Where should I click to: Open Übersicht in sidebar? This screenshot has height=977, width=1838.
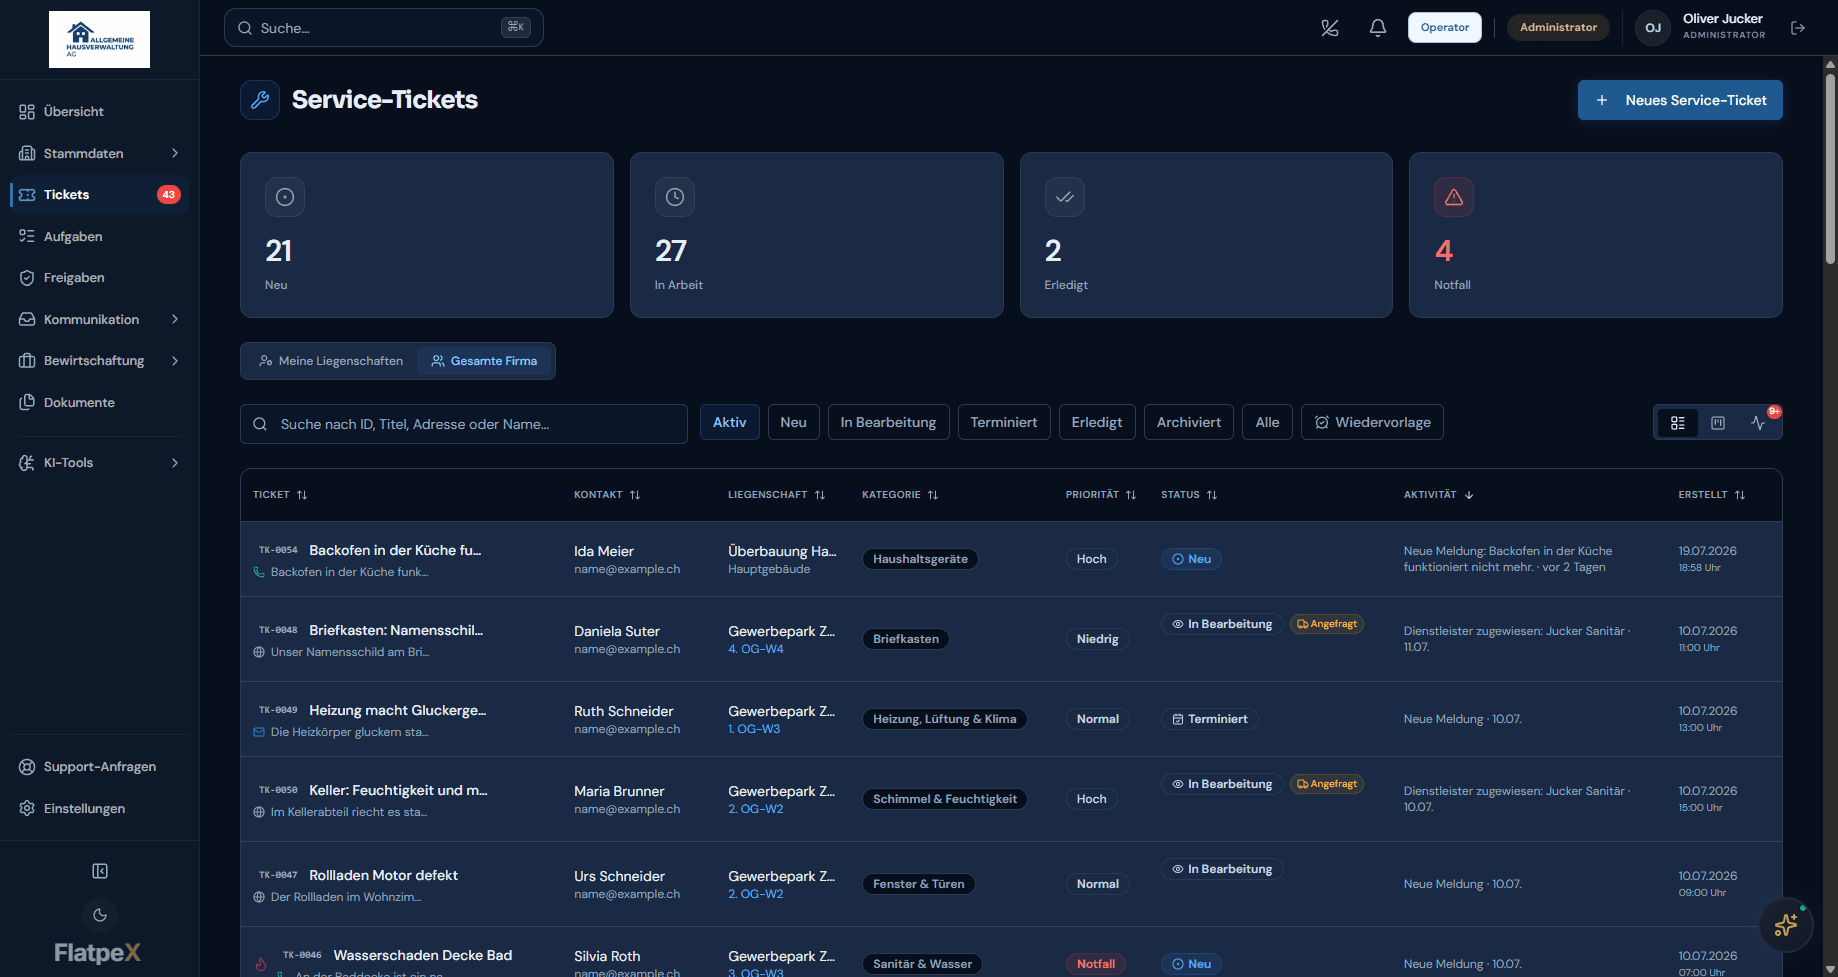click(x=99, y=111)
